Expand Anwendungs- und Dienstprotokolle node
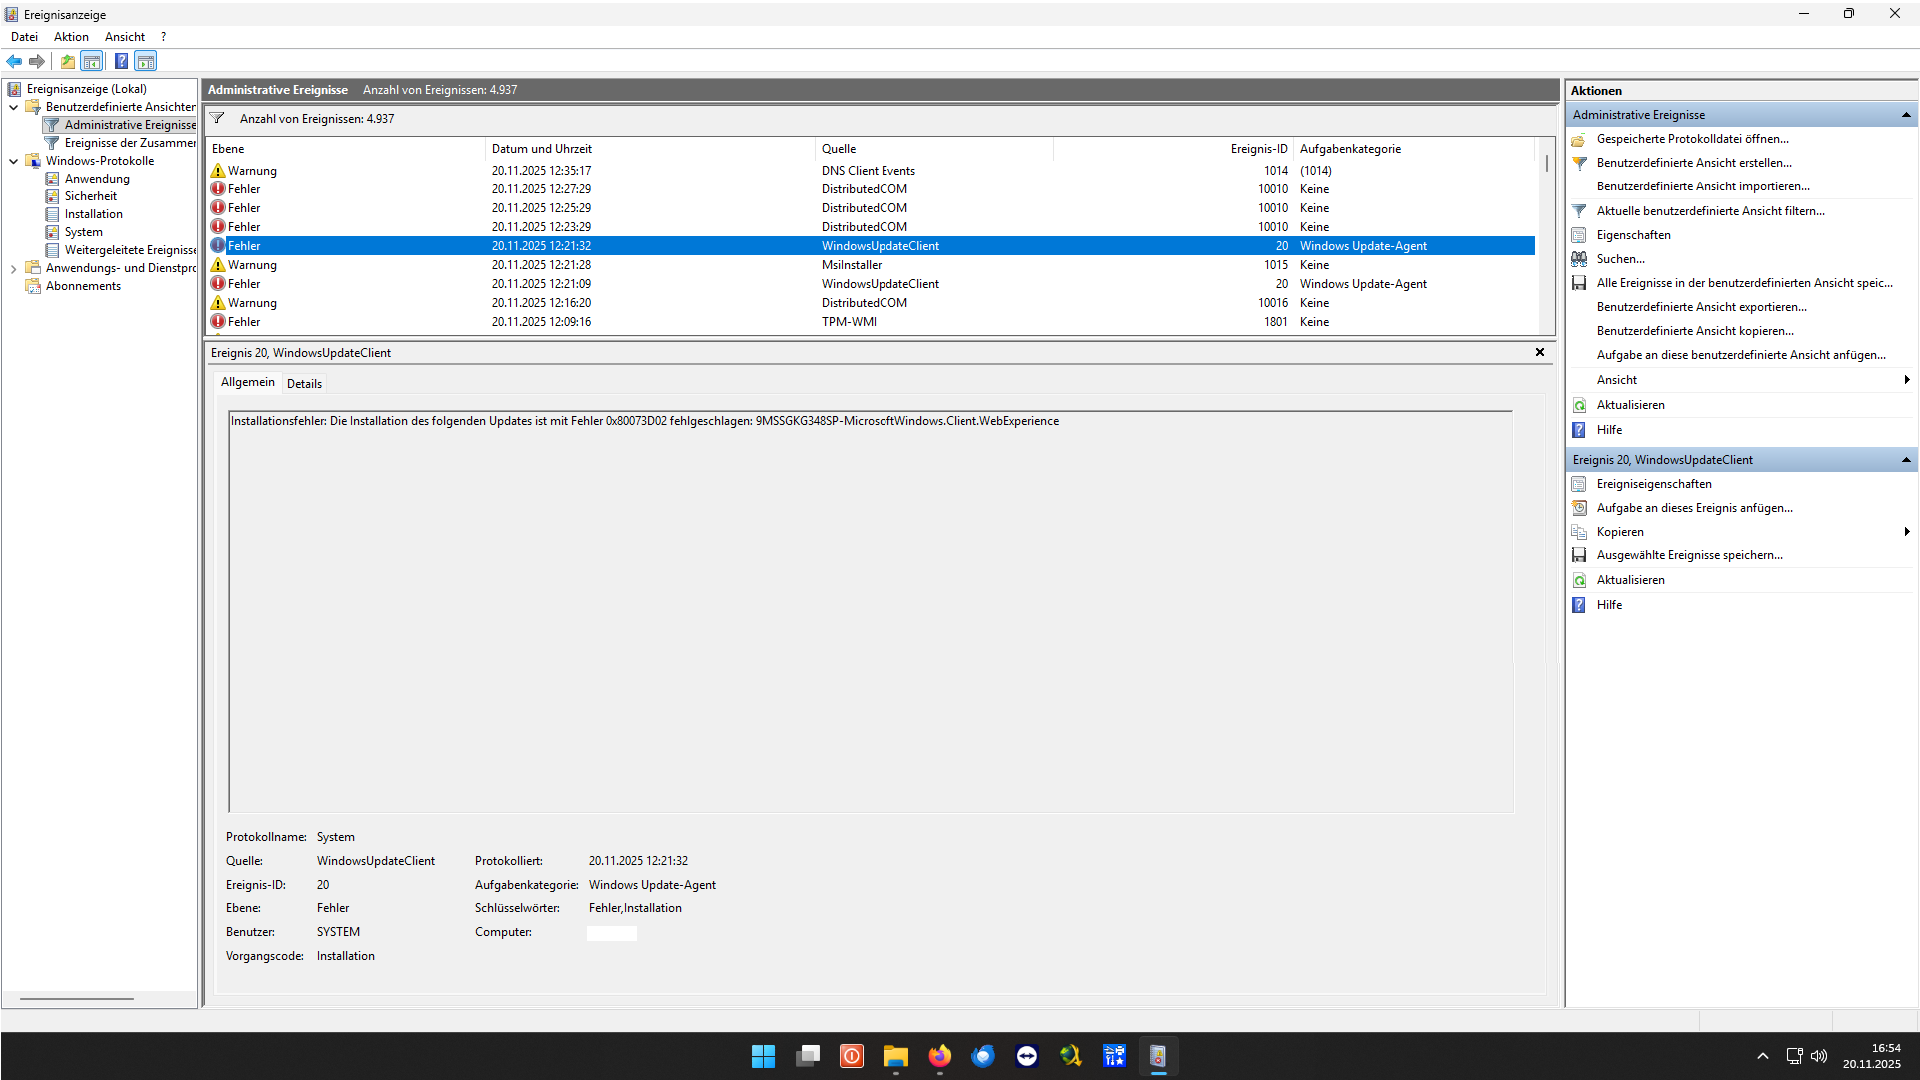The width and height of the screenshot is (1920, 1080). pos(13,268)
